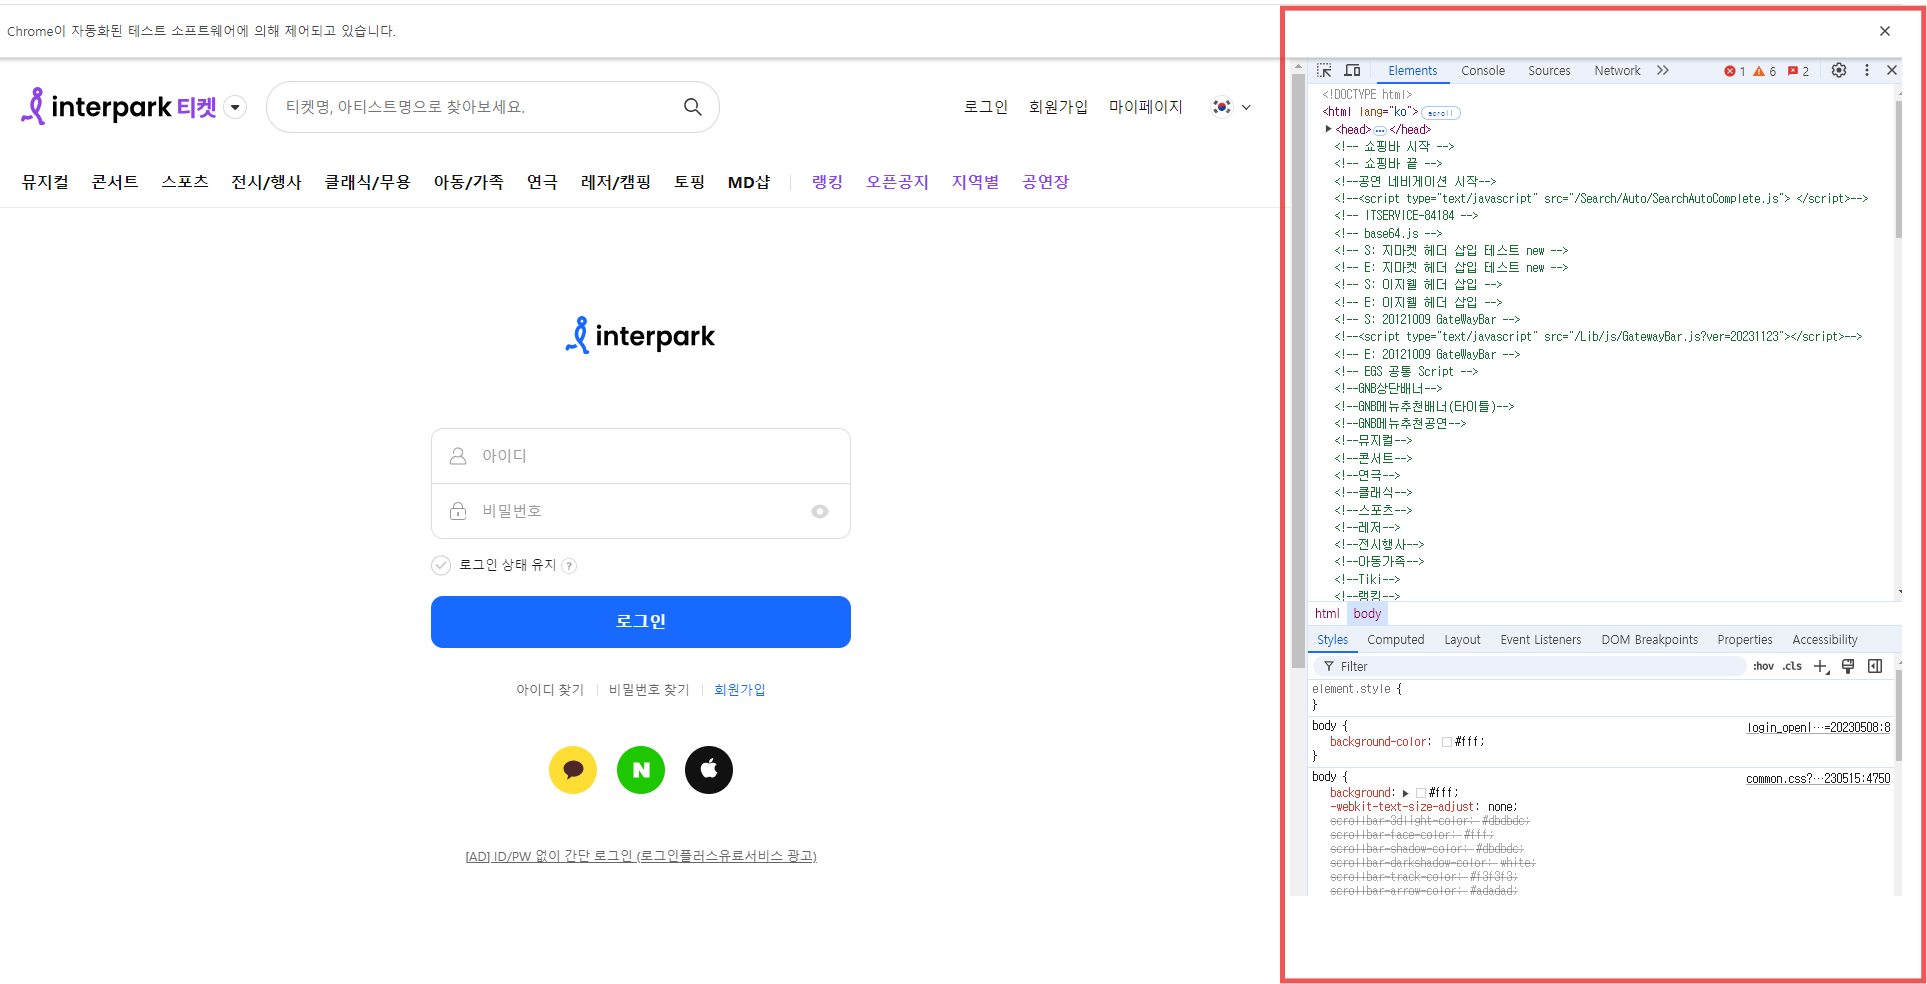Image resolution: width=1927 pixels, height=984 pixels.
Task: Expand the head element node
Action: [1328, 129]
